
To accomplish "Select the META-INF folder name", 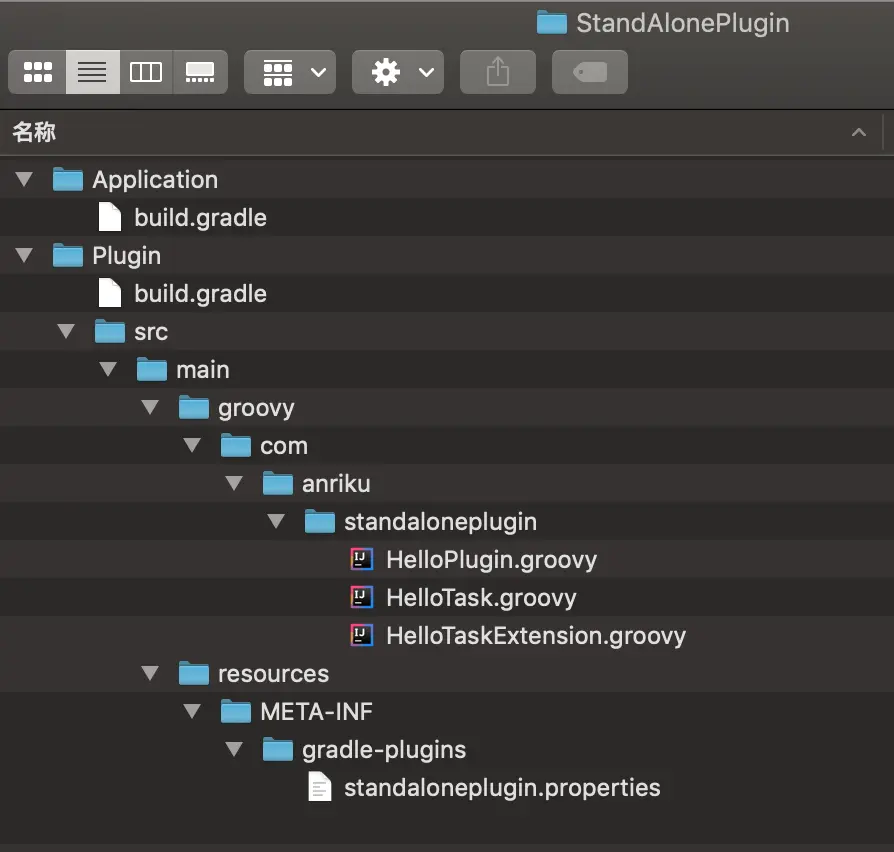I will click(x=316, y=712).
